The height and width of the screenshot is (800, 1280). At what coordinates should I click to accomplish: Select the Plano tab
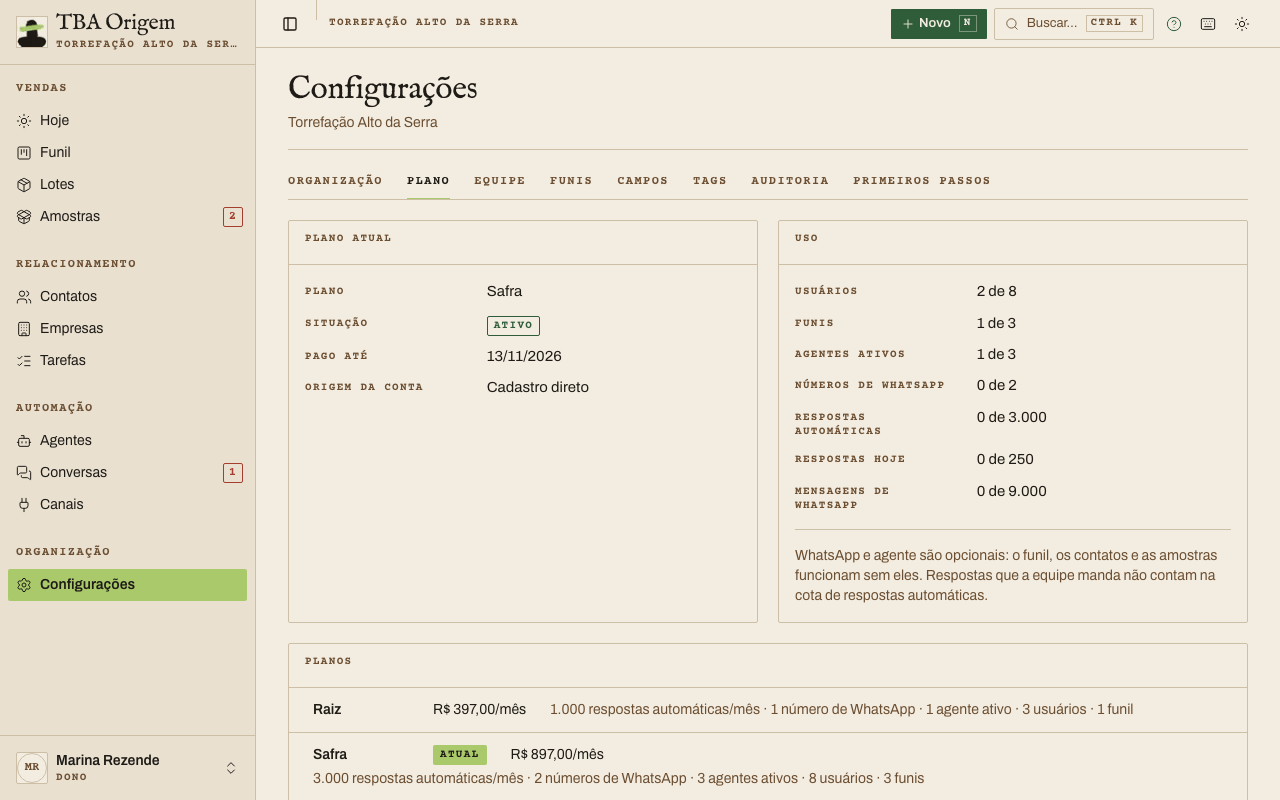coord(428,181)
